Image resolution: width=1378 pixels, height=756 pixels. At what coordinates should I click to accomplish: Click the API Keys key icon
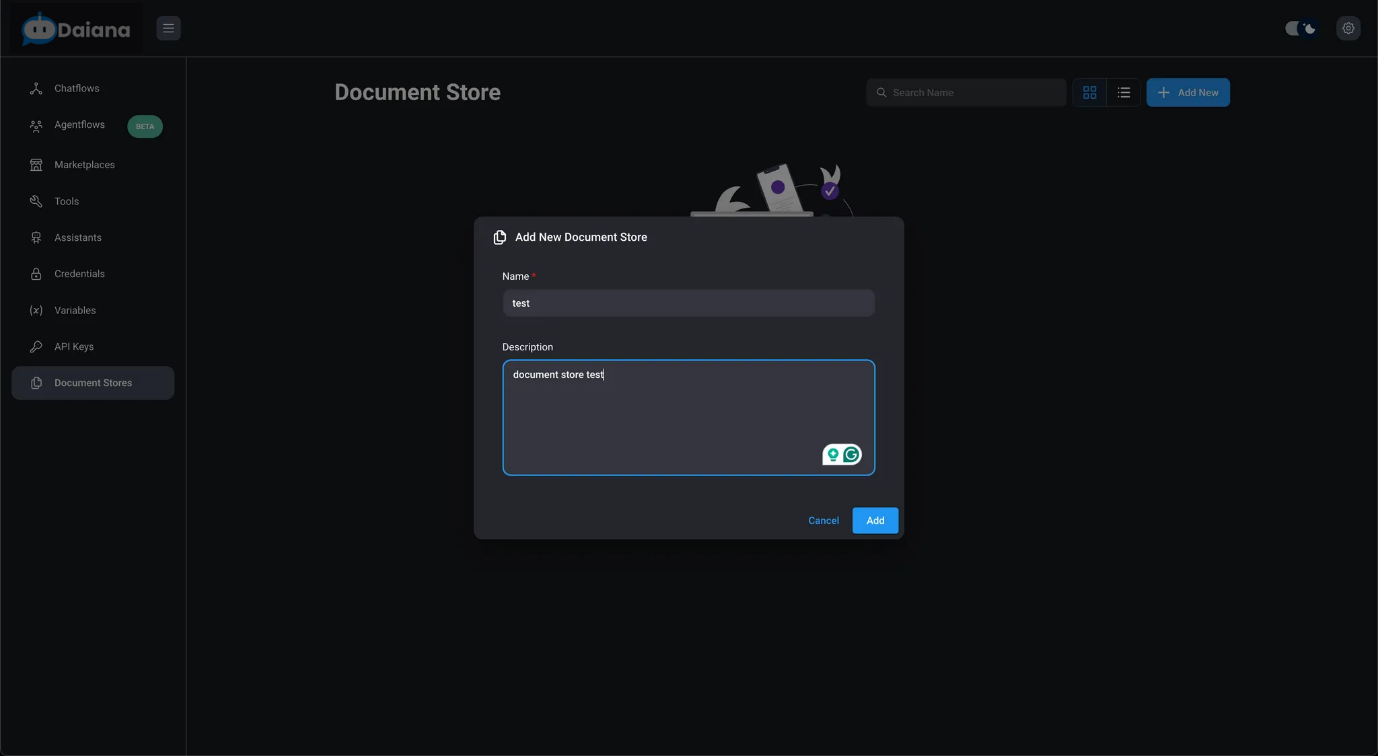pos(36,347)
